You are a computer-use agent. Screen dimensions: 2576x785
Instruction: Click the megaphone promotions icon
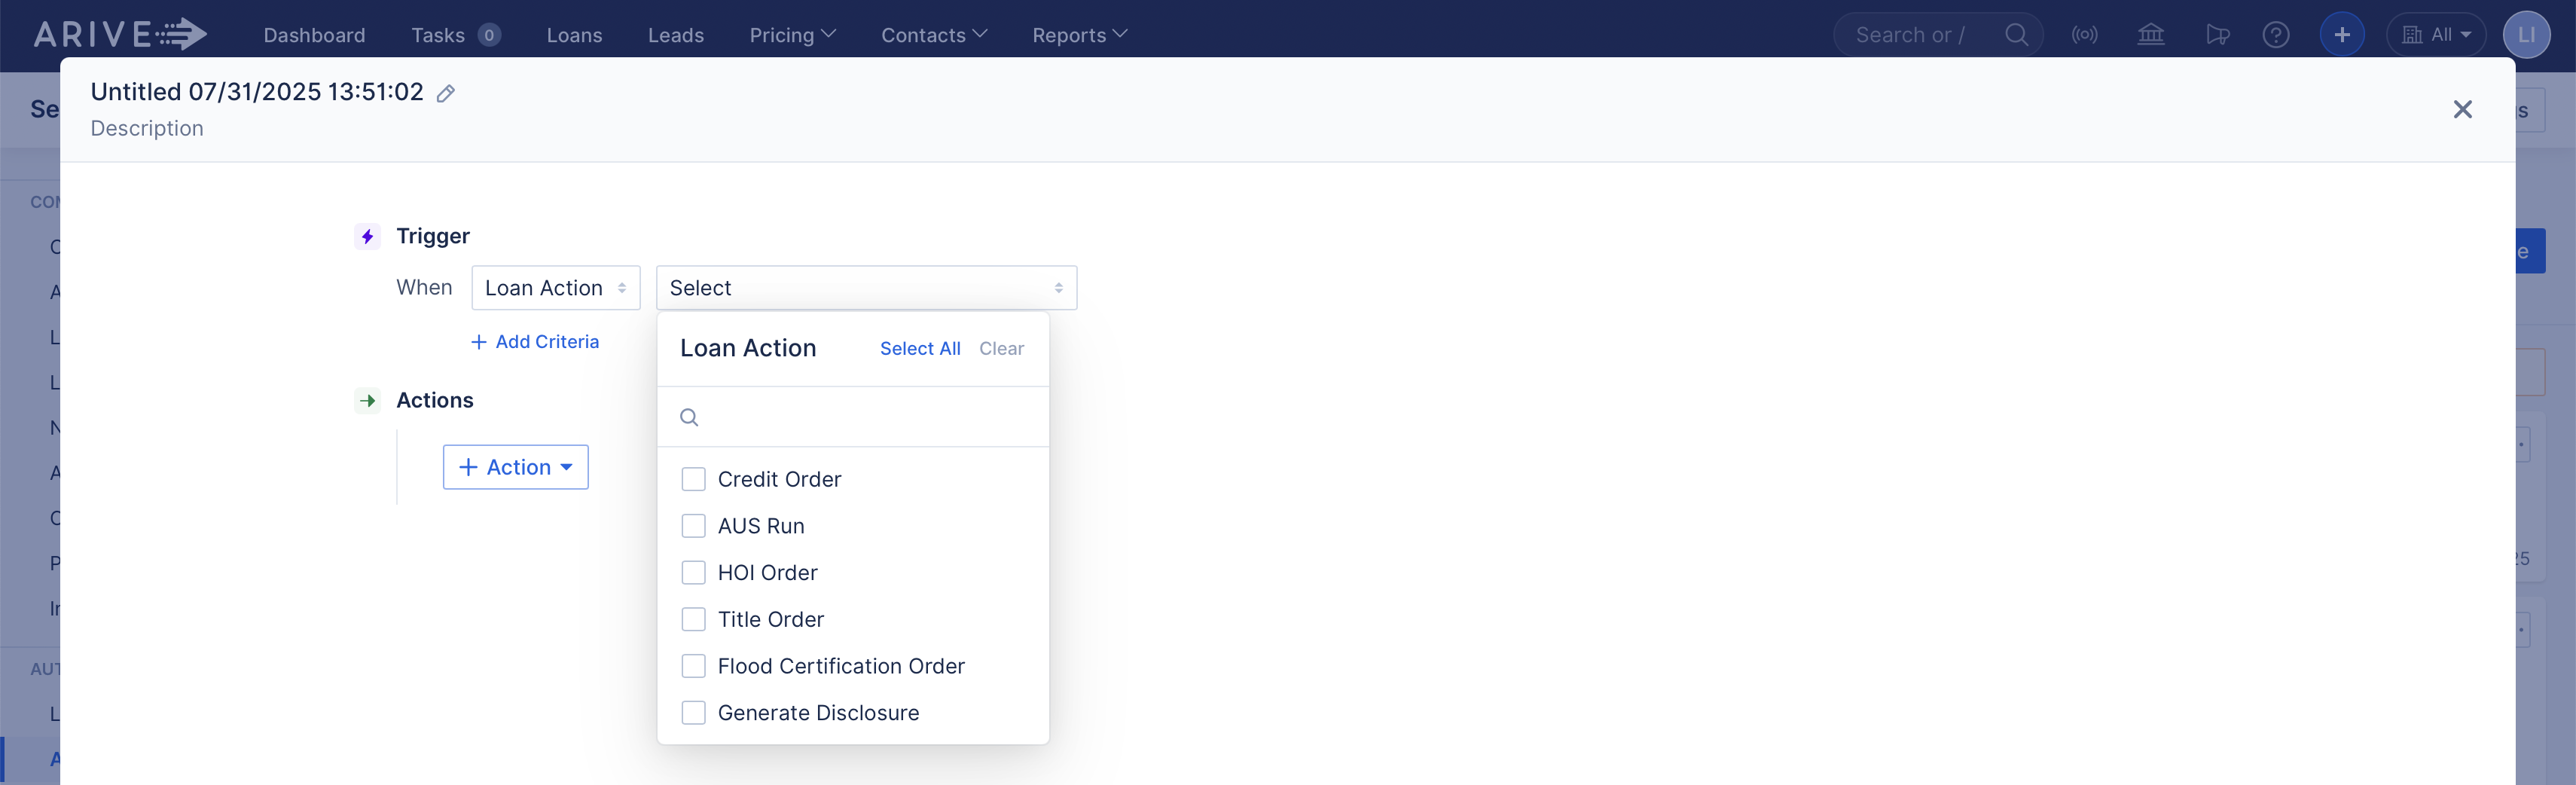pyautogui.click(x=2217, y=34)
